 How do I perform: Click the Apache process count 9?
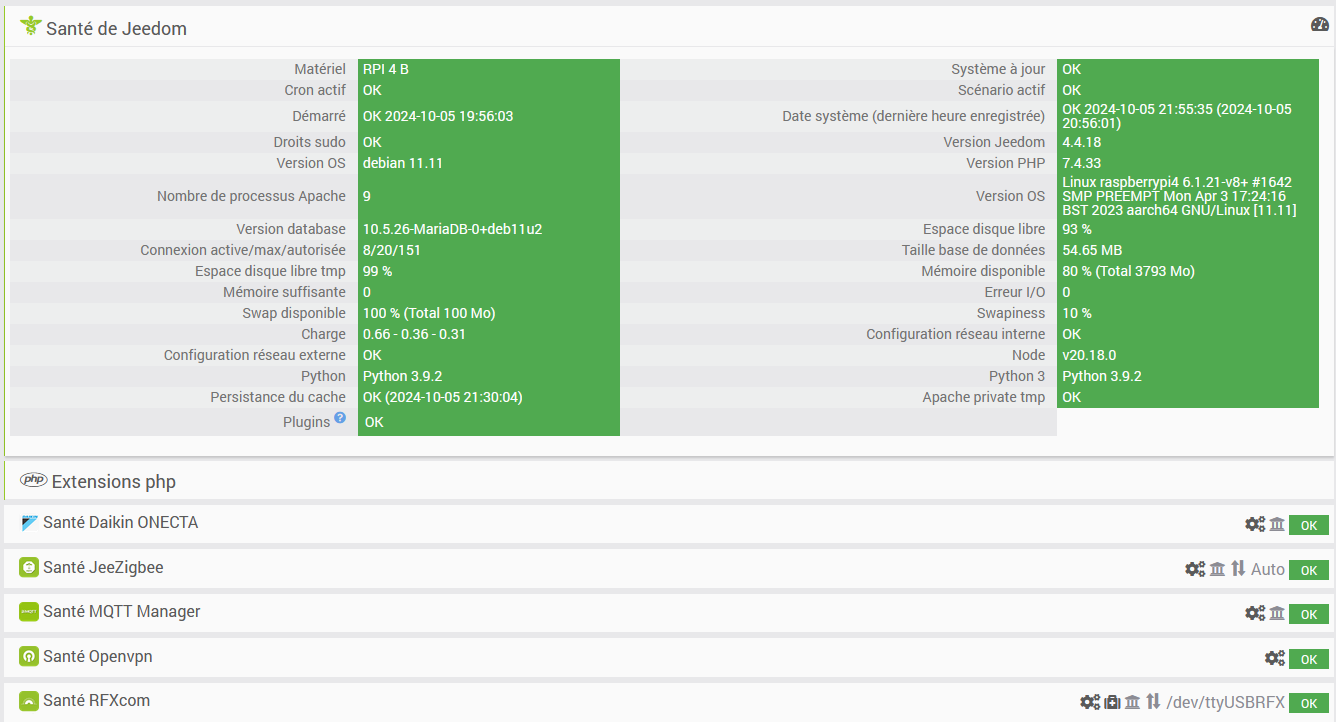367,196
